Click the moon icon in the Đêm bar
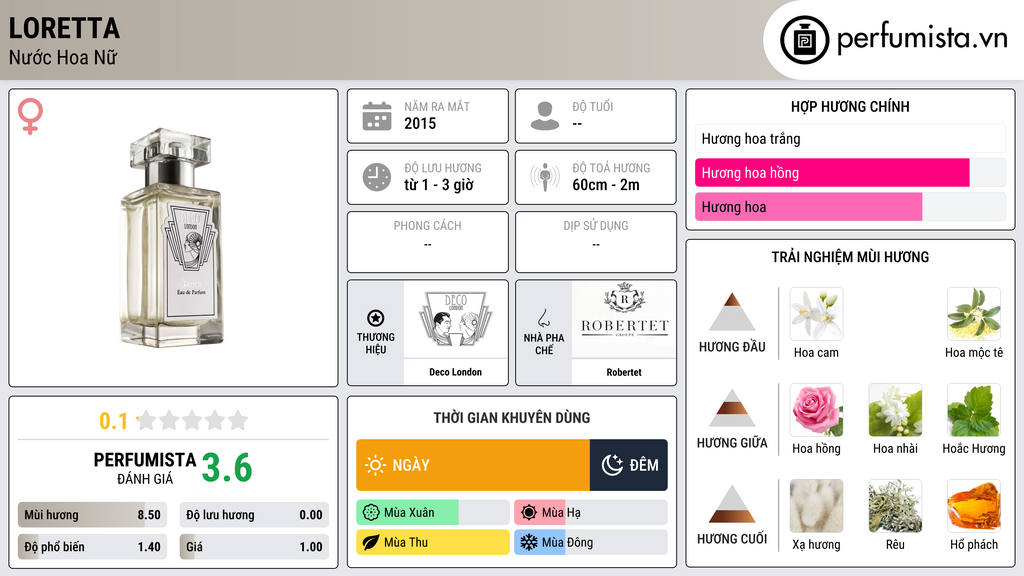1024x576 pixels. [612, 465]
